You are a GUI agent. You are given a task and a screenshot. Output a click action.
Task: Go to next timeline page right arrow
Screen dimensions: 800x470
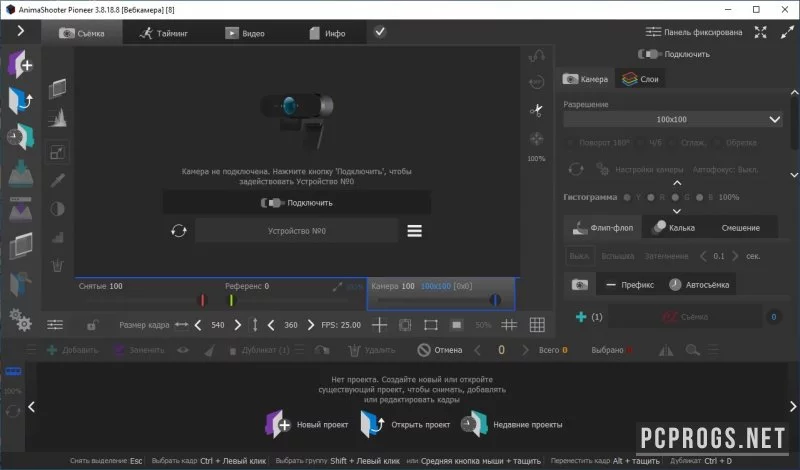793,407
